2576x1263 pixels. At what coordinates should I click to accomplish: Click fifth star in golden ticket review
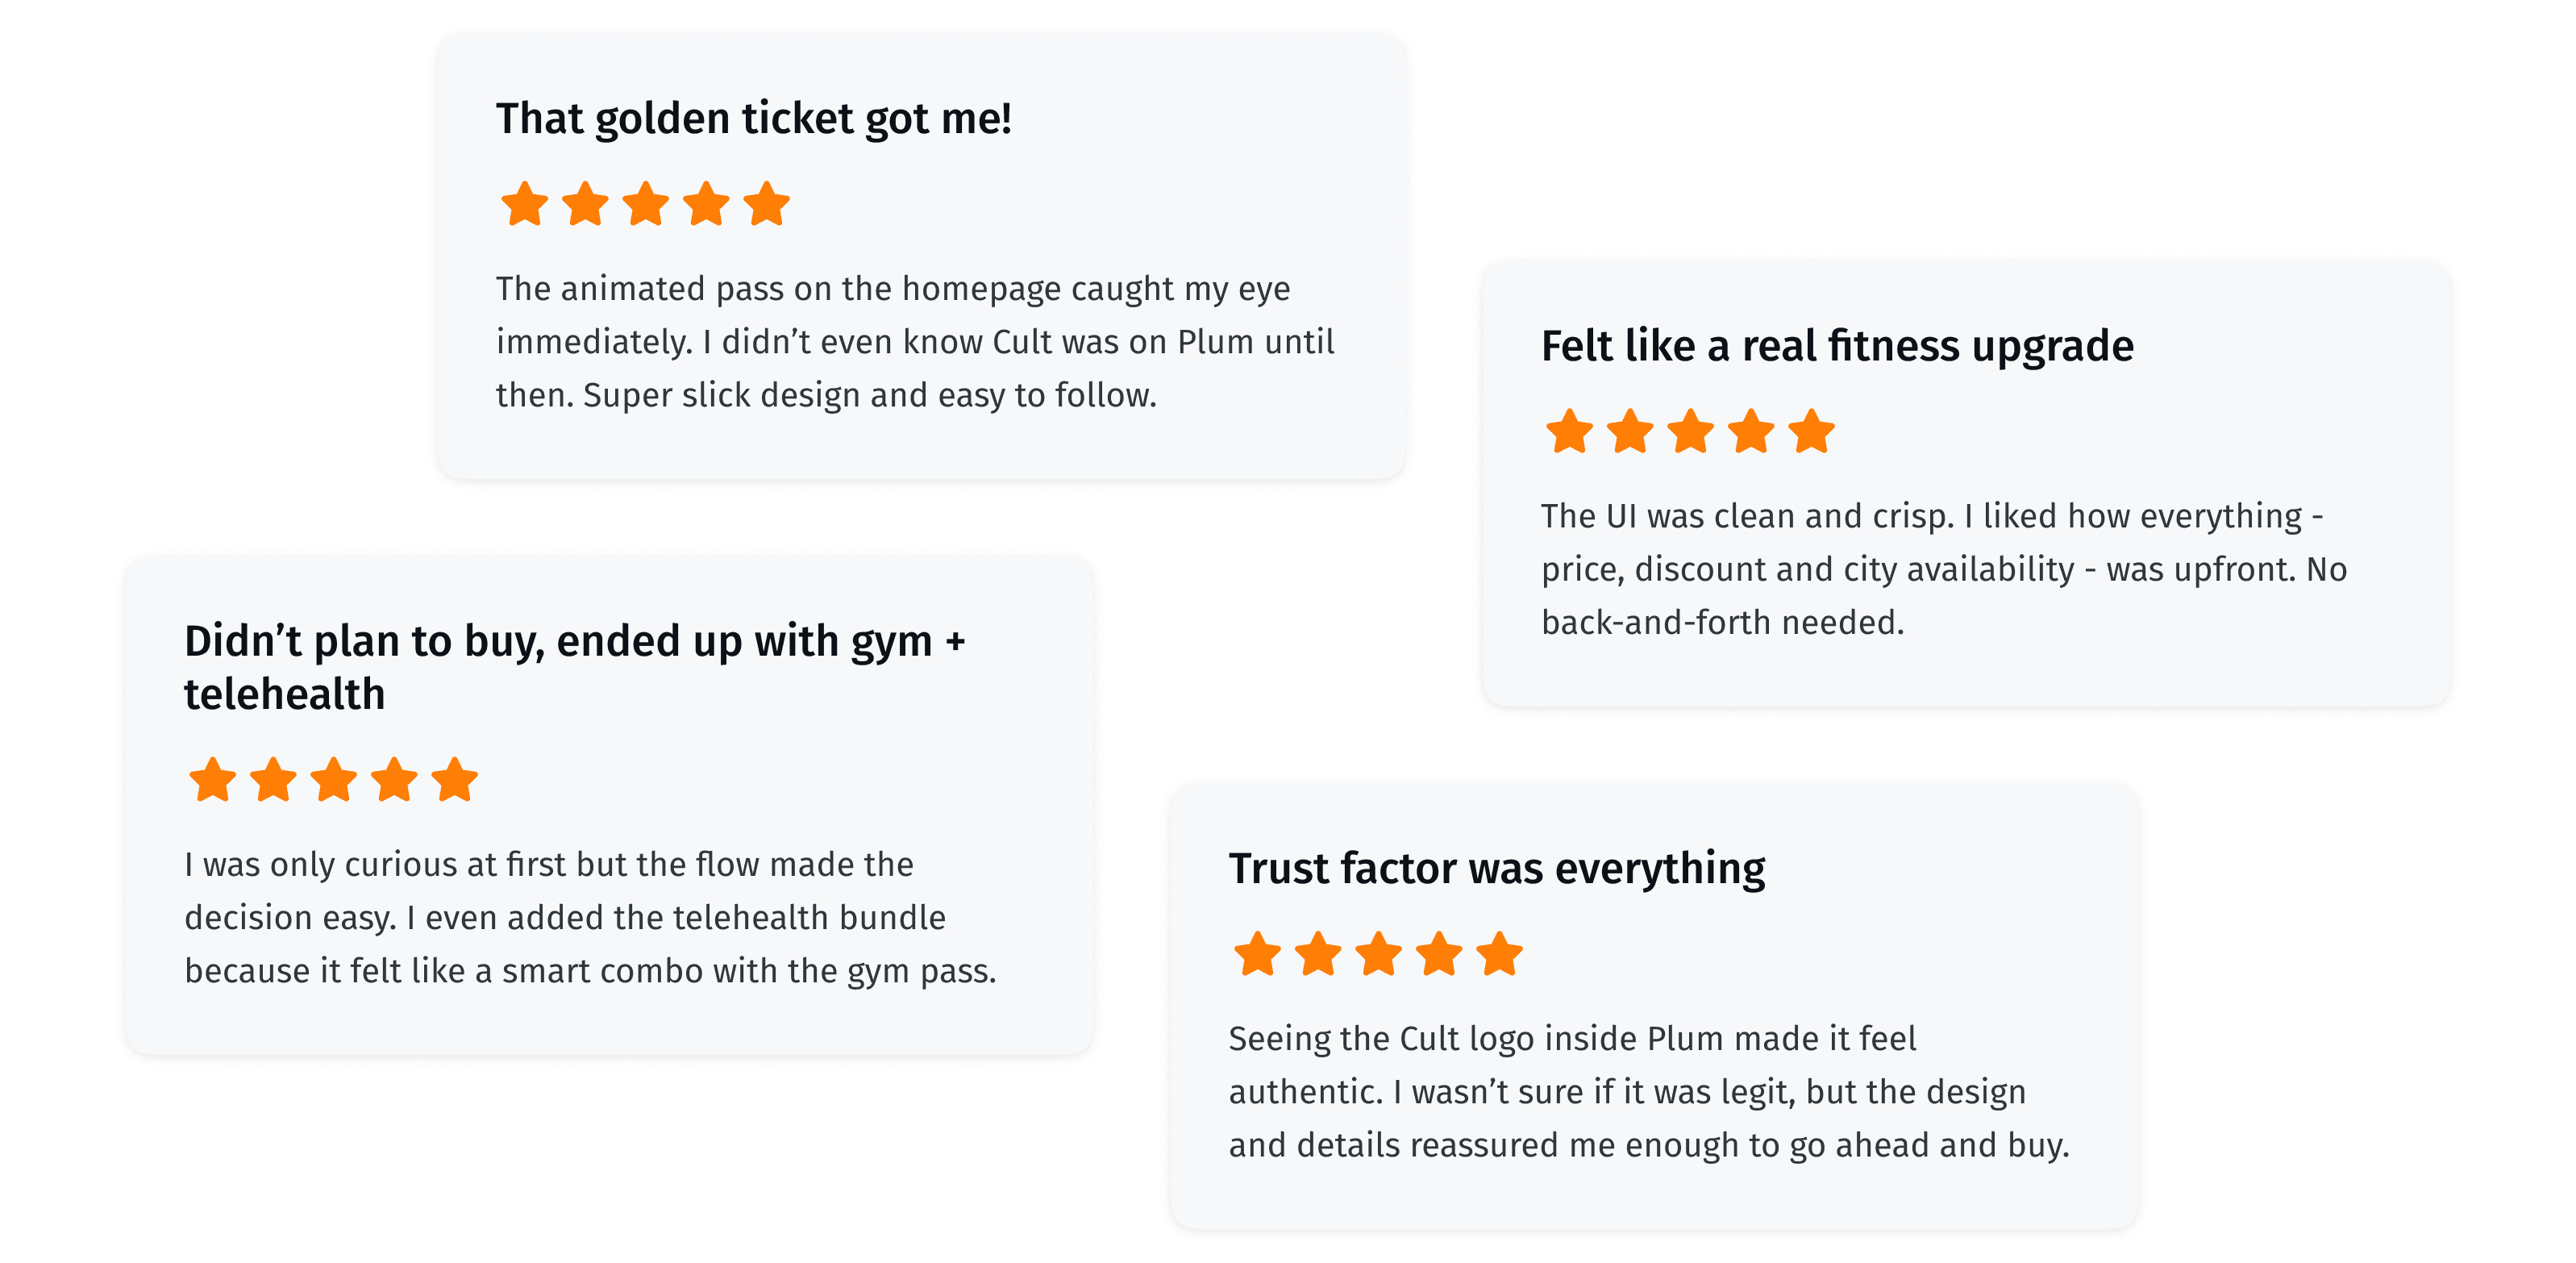point(767,204)
